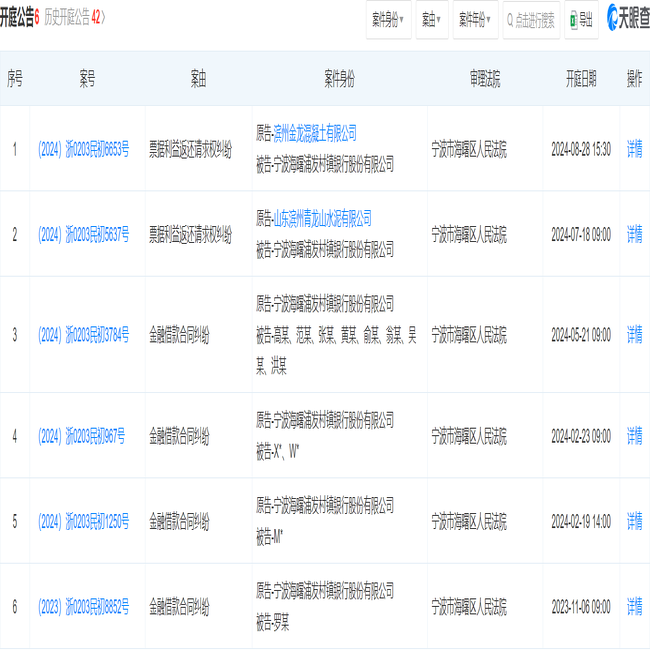Select date cell 2024-07-18 09:00
The image size is (650, 650).
[x=581, y=234]
